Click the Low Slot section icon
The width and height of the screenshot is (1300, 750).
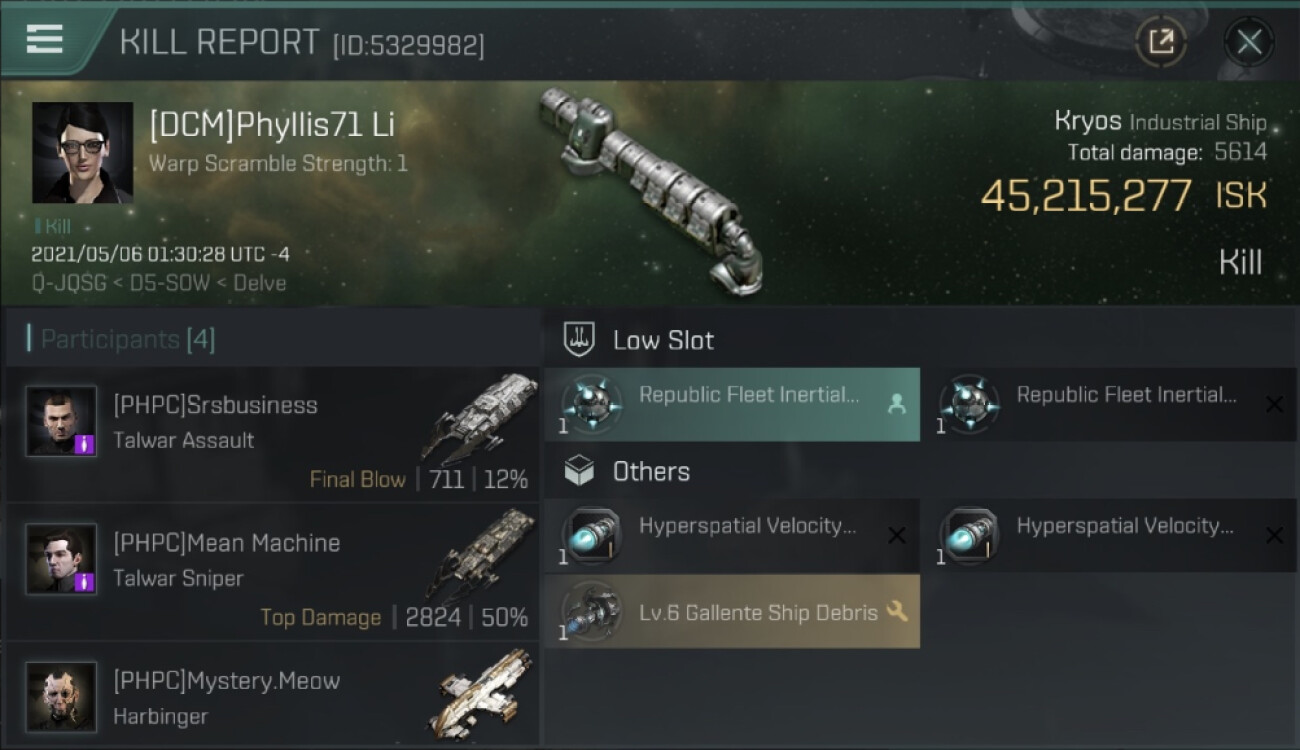580,339
